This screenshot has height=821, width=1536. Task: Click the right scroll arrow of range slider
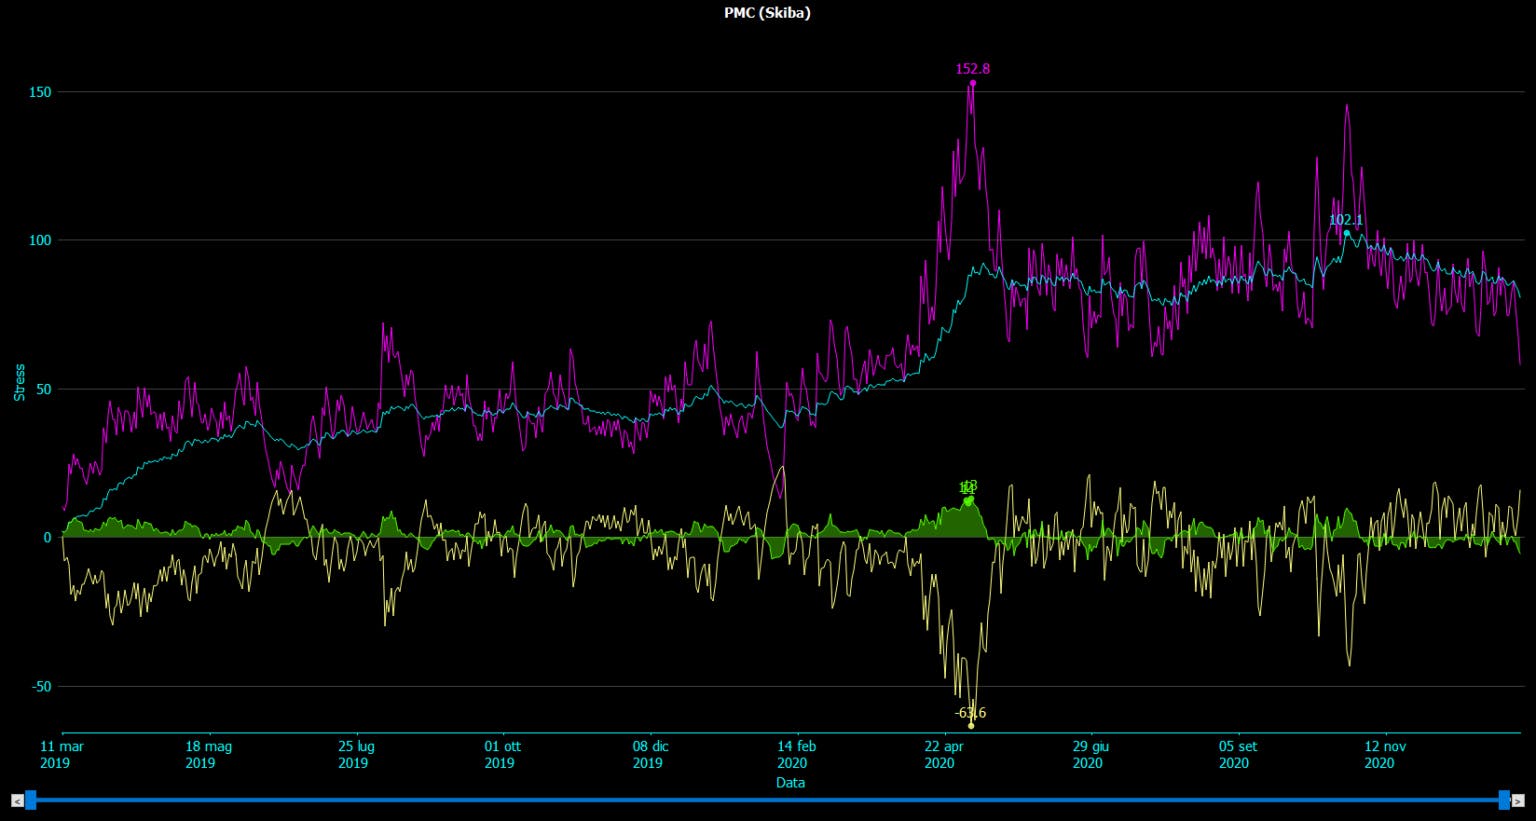(1519, 800)
